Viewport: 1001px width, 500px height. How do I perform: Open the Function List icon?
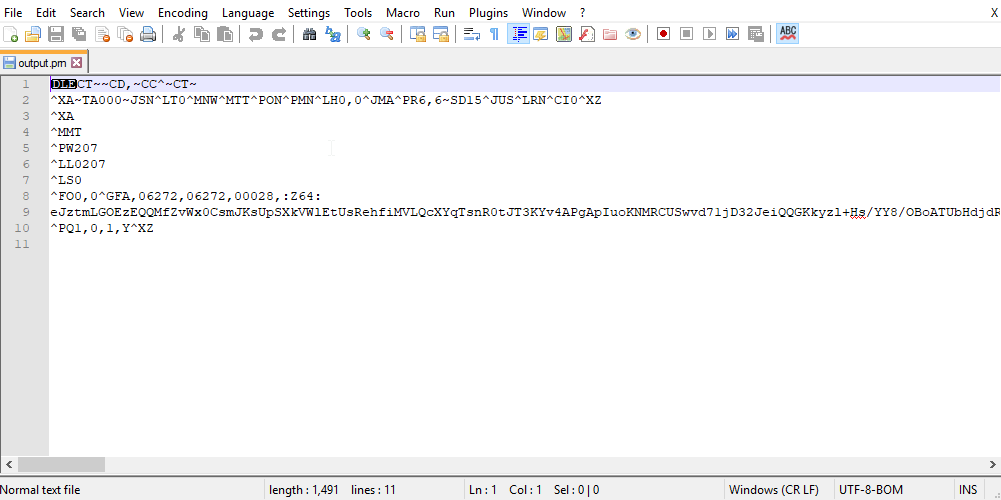(x=587, y=34)
